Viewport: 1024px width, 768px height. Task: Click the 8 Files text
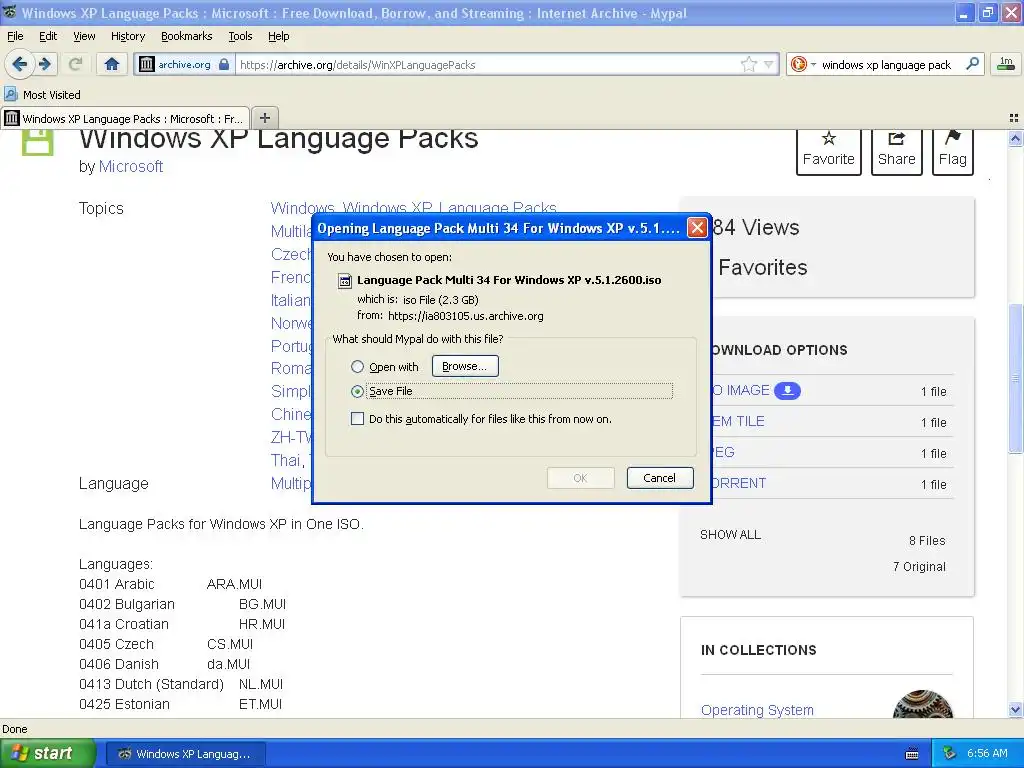927,541
